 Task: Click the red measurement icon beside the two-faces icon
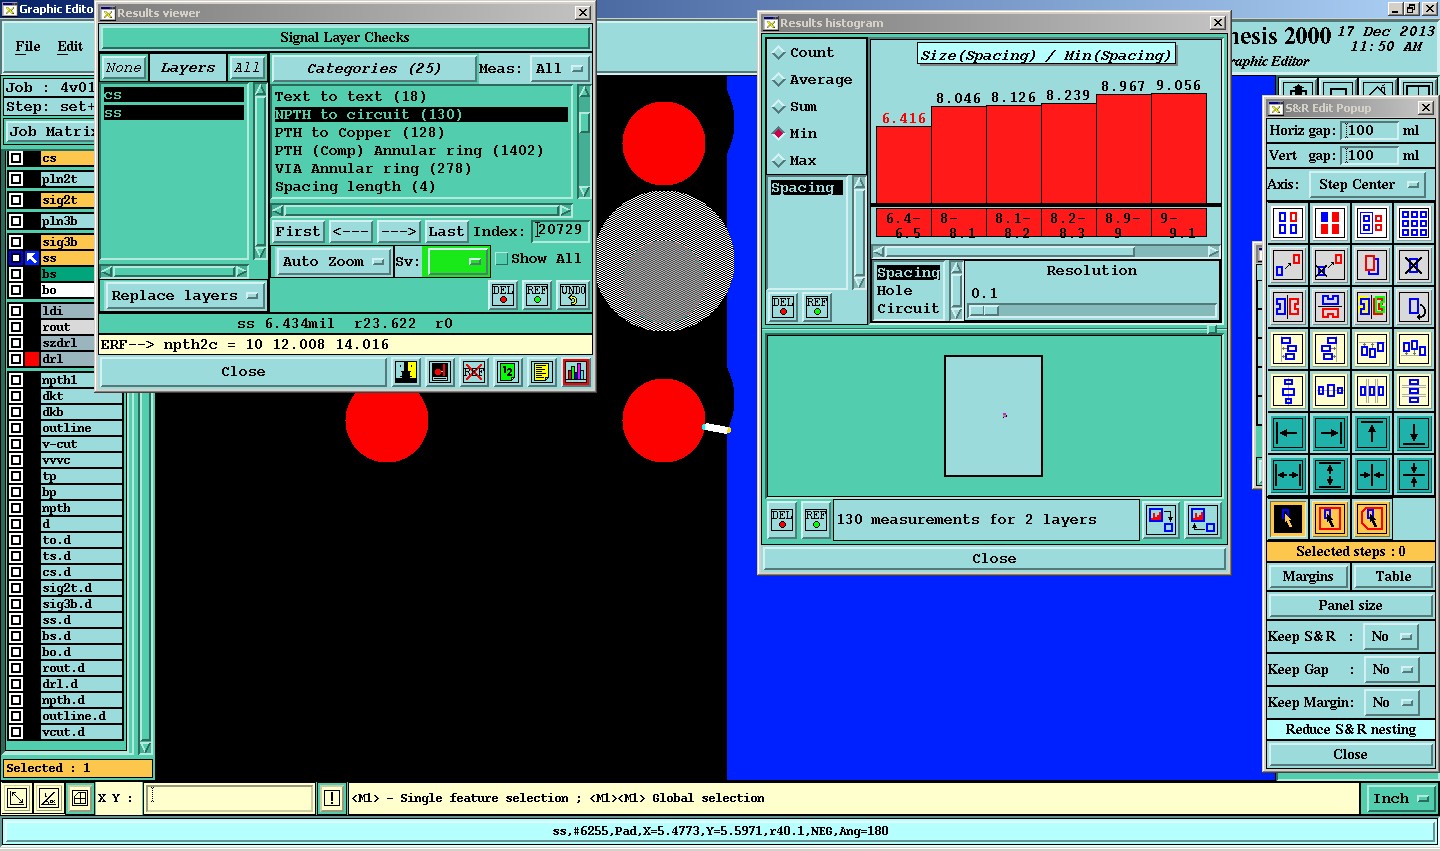coord(440,372)
